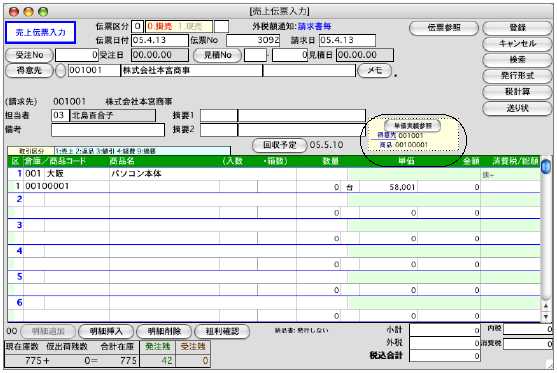Click the 税計算 tax calculation button
Image resolution: width=557 pixels, height=373 pixels.
point(517,92)
